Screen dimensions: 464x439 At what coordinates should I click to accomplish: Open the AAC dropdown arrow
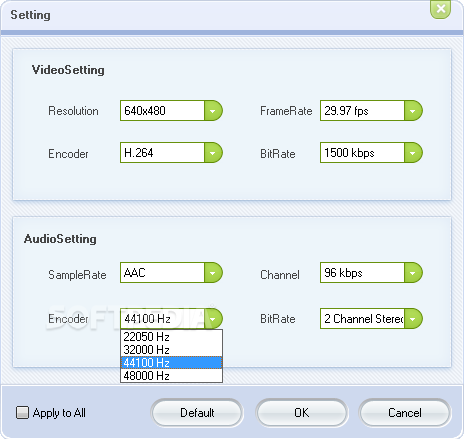[x=213, y=273]
